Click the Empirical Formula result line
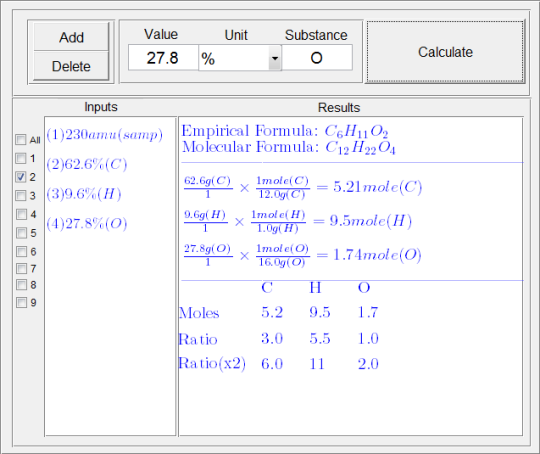Viewport: 540px width, 454px height. pyautogui.click(x=285, y=131)
